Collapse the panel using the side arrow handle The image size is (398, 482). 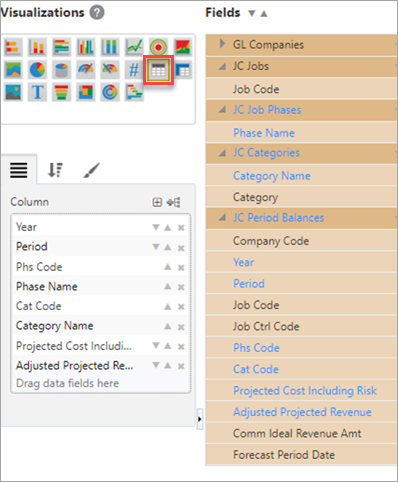(x=200, y=419)
